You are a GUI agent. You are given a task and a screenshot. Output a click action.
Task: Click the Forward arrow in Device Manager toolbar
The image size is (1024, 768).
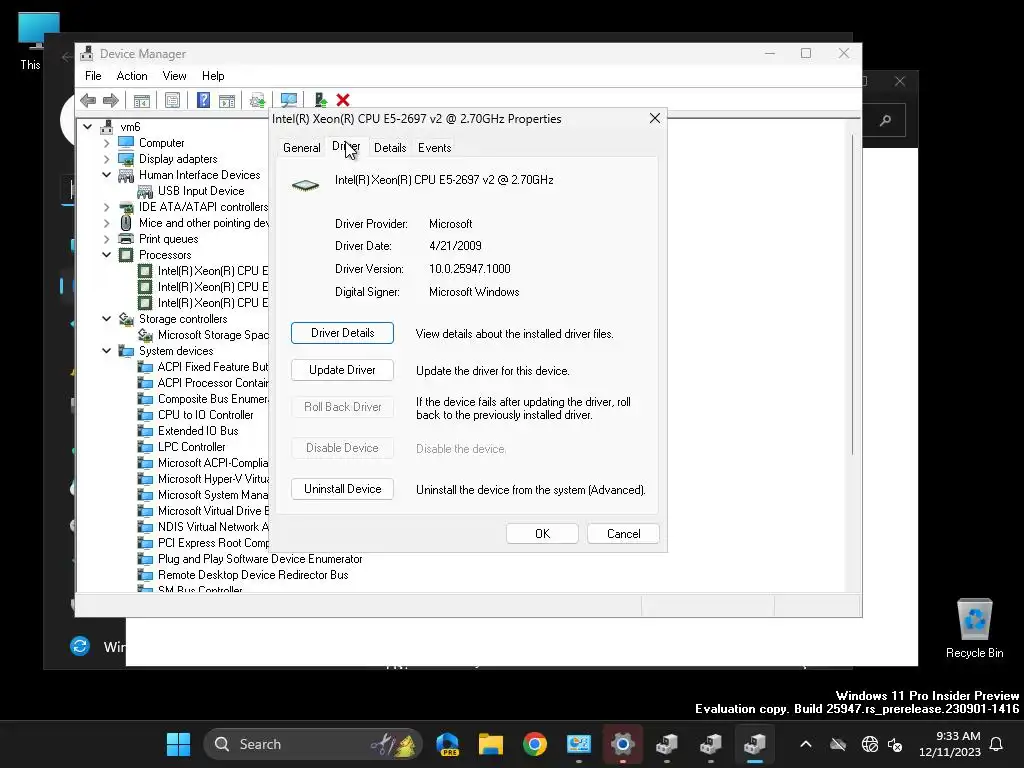[x=111, y=100]
